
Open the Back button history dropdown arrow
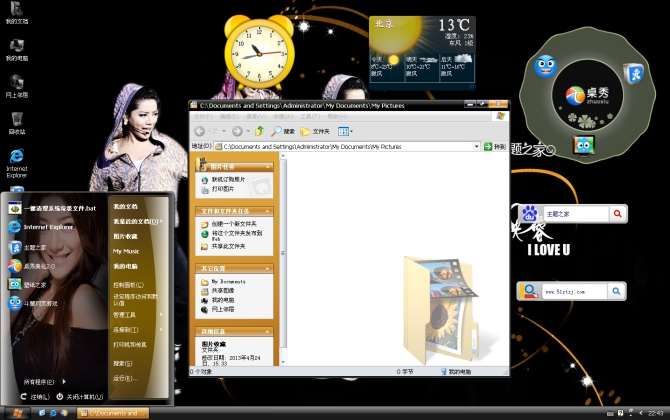point(223,131)
